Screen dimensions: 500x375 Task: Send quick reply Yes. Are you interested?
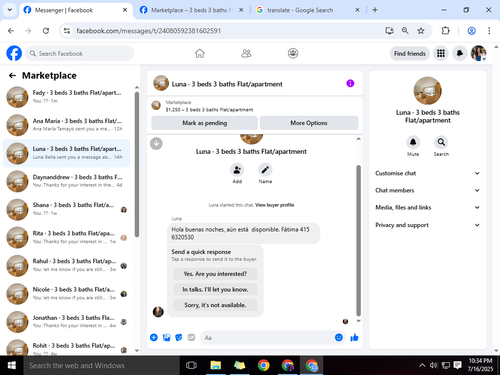(215, 274)
